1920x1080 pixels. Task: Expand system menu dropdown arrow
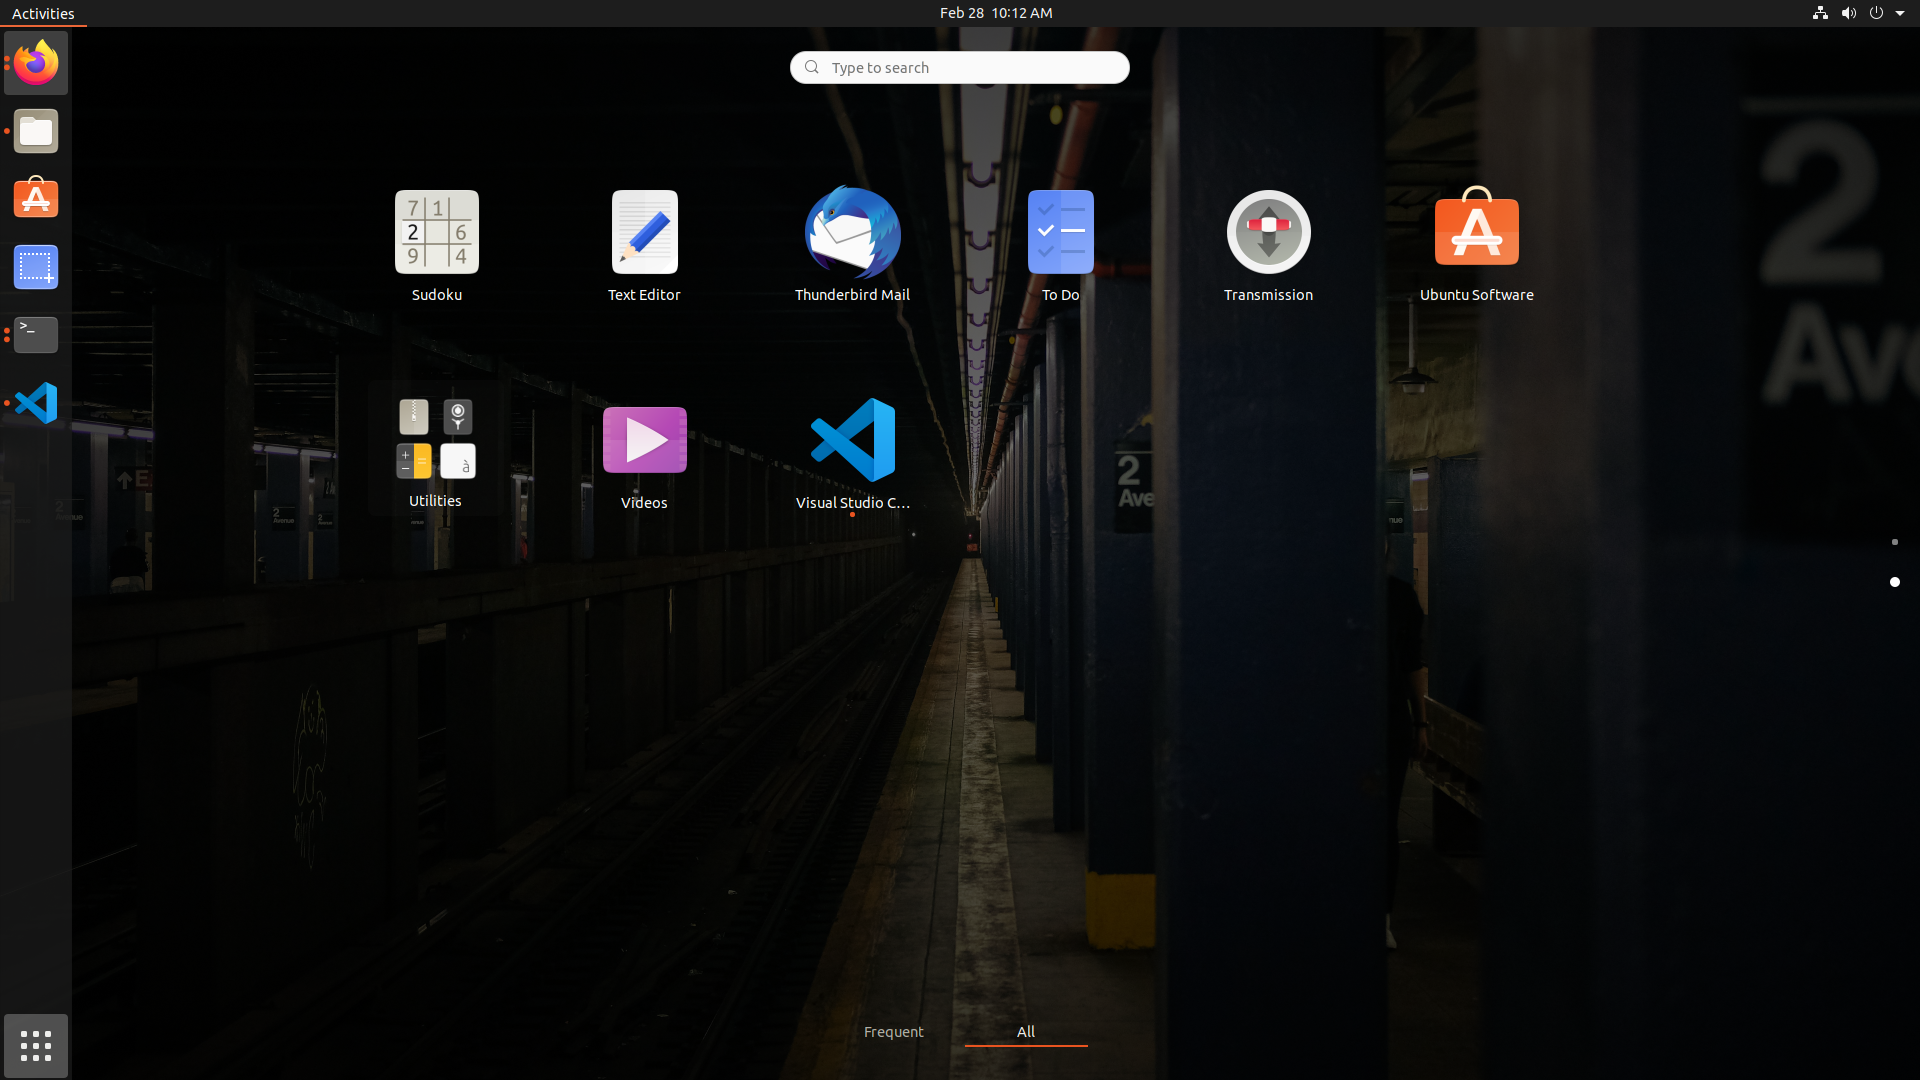coord(1899,13)
